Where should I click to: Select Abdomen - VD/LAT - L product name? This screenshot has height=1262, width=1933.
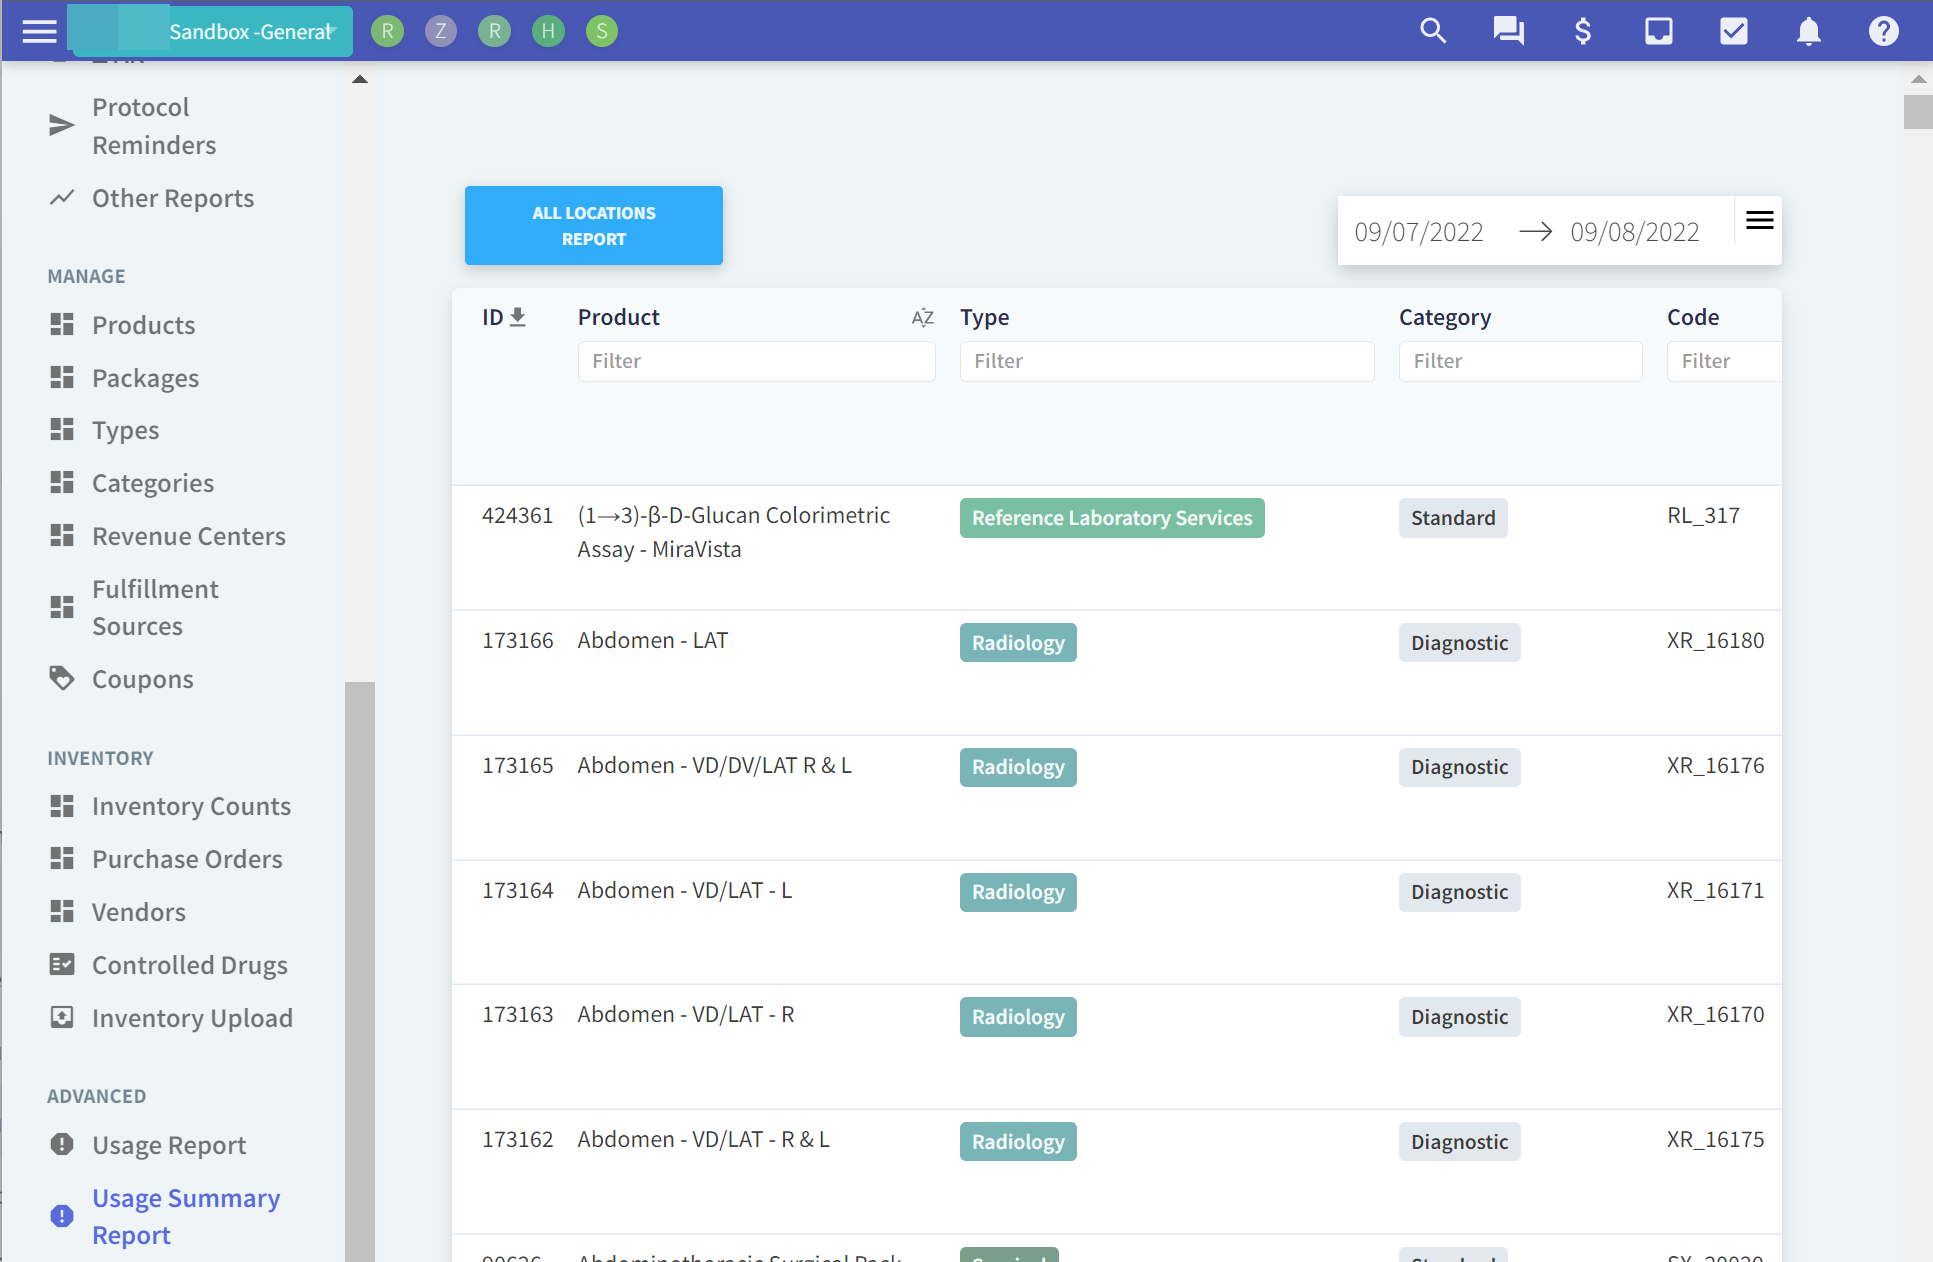pyautogui.click(x=684, y=890)
